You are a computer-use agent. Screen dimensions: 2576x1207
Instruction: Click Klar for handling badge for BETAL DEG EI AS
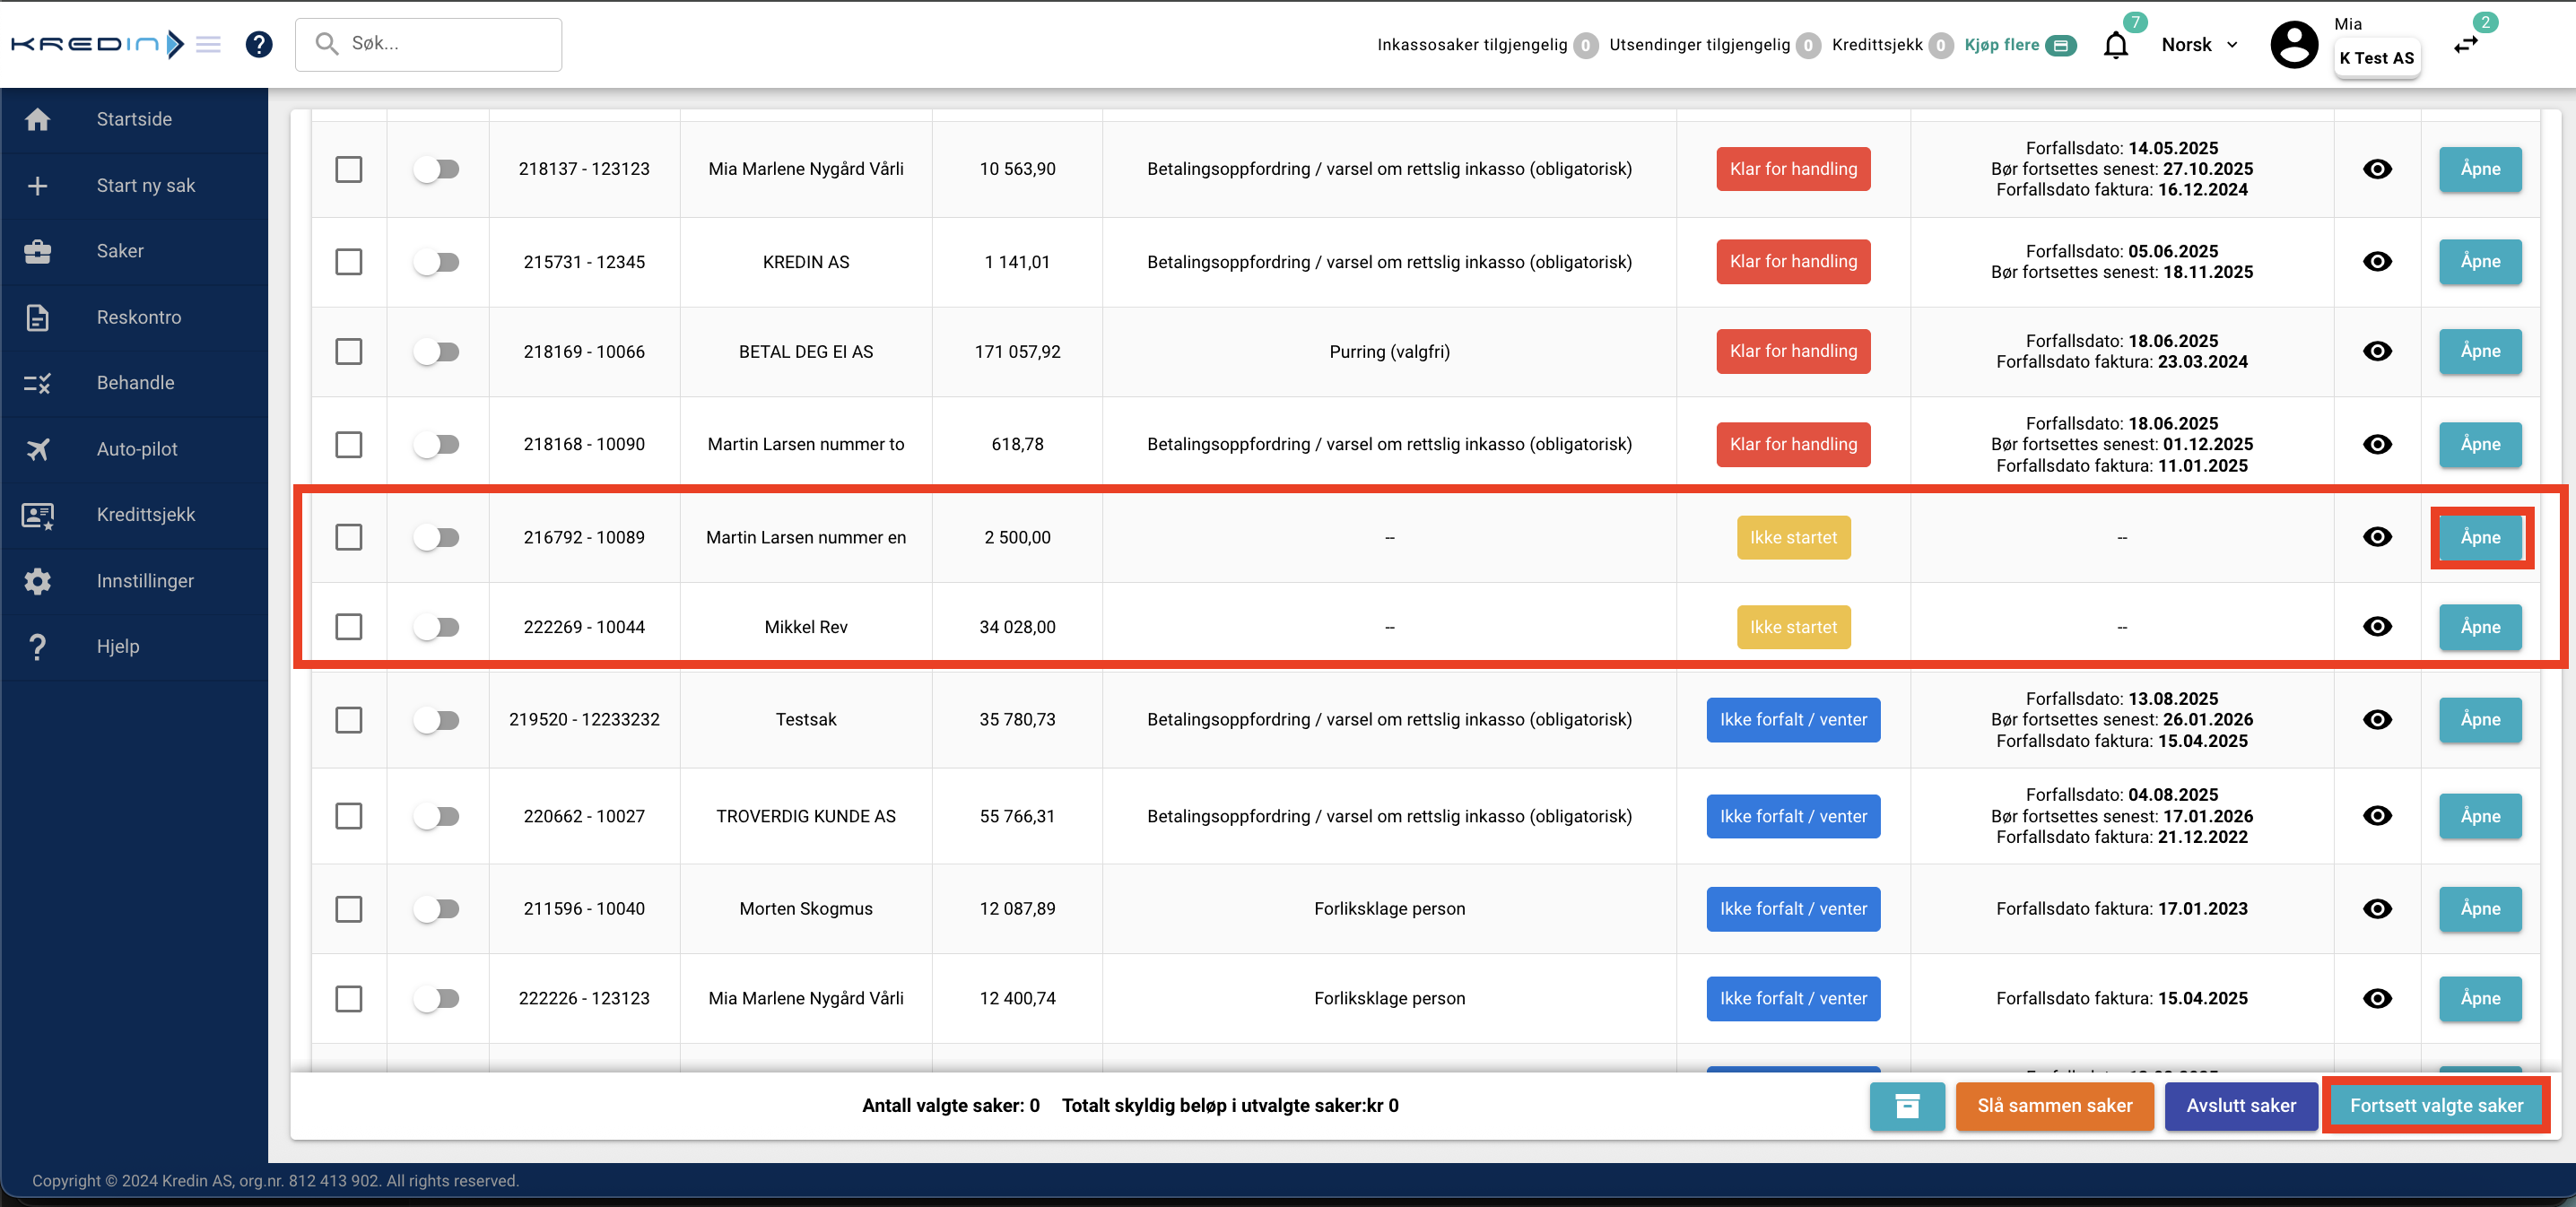coord(1793,351)
